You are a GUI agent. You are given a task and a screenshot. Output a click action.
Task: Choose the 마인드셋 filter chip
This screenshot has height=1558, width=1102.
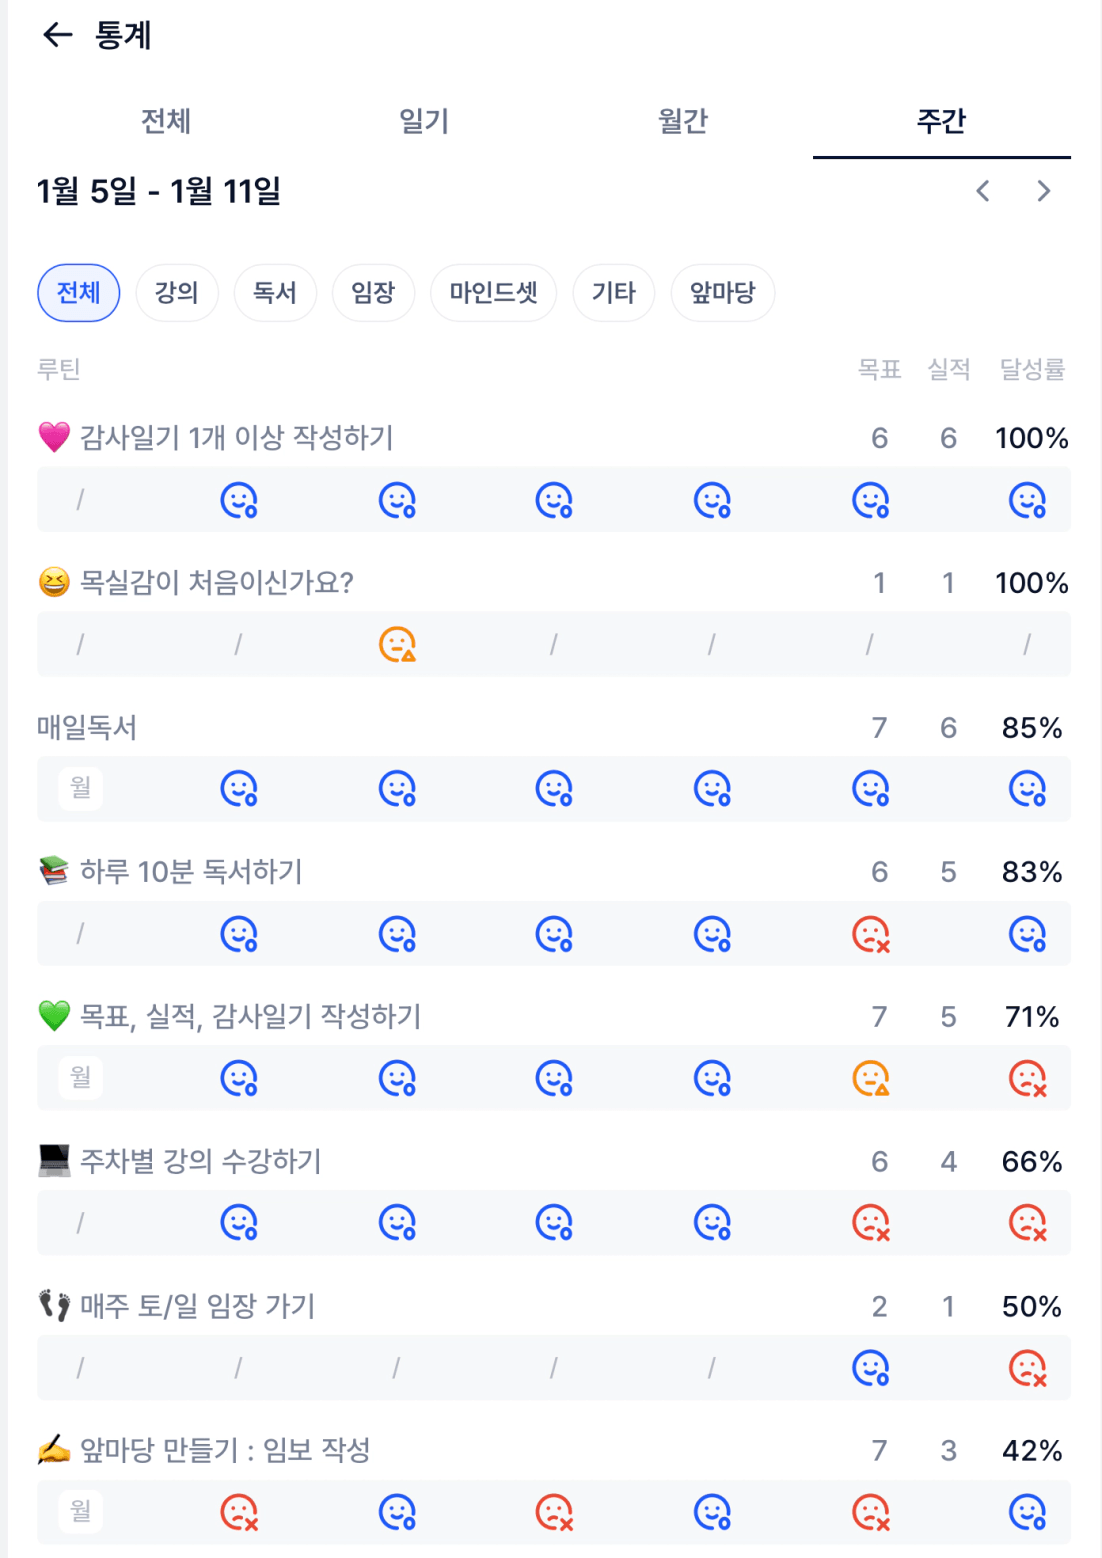click(493, 293)
